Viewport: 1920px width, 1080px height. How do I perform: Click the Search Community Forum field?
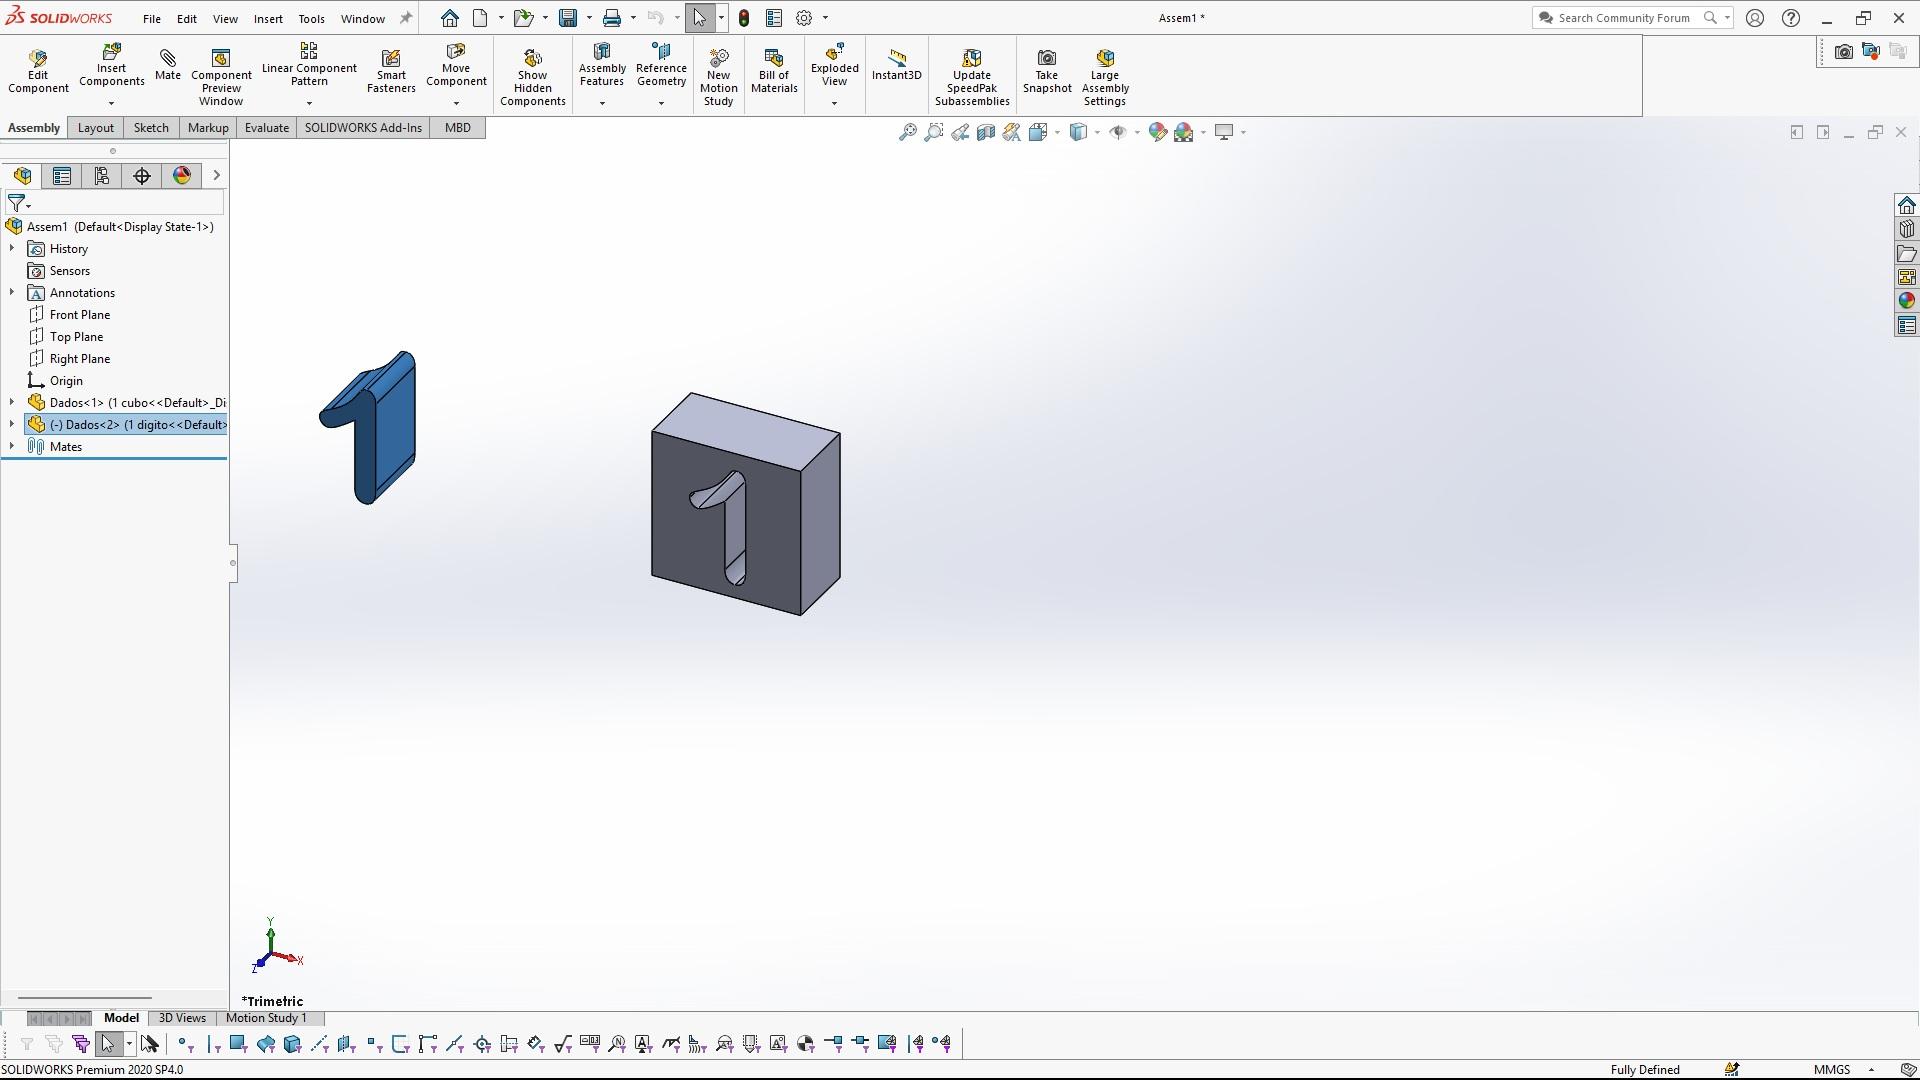pos(1624,18)
